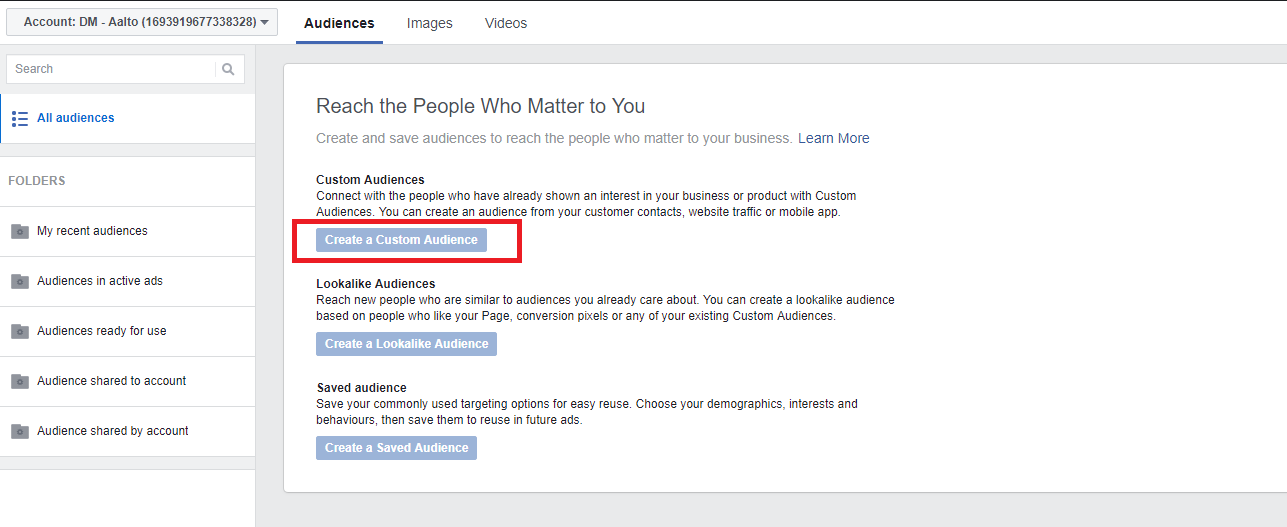Open the Learn More link
This screenshot has height=527, width=1287.
pos(834,138)
